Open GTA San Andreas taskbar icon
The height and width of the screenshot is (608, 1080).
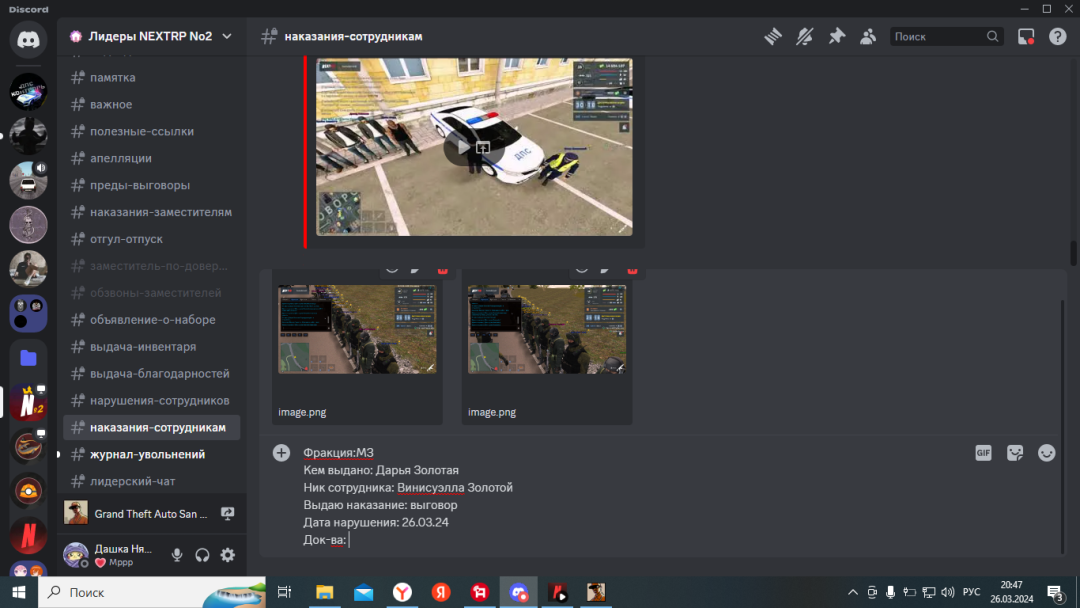(596, 592)
